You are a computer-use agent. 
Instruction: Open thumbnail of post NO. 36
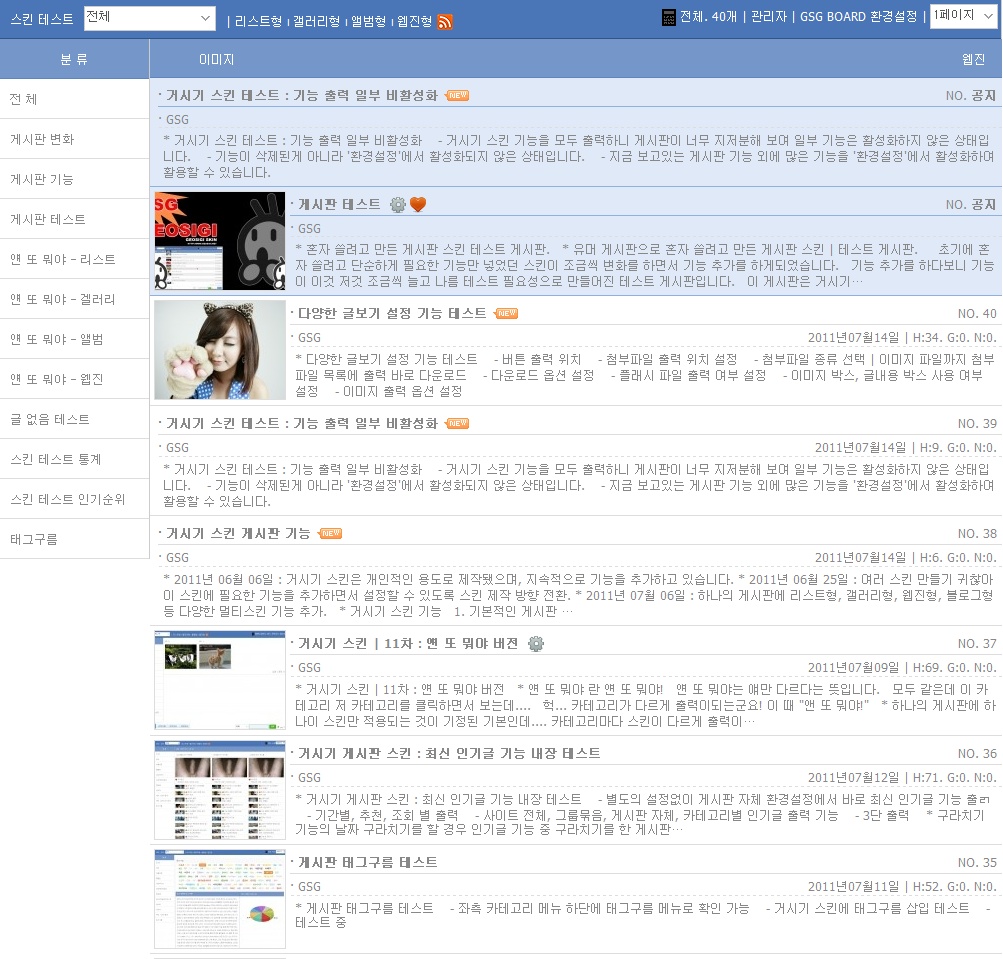click(219, 789)
